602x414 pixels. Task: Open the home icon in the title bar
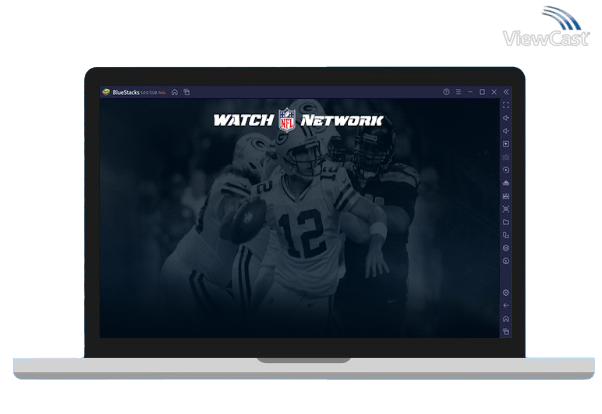point(175,92)
